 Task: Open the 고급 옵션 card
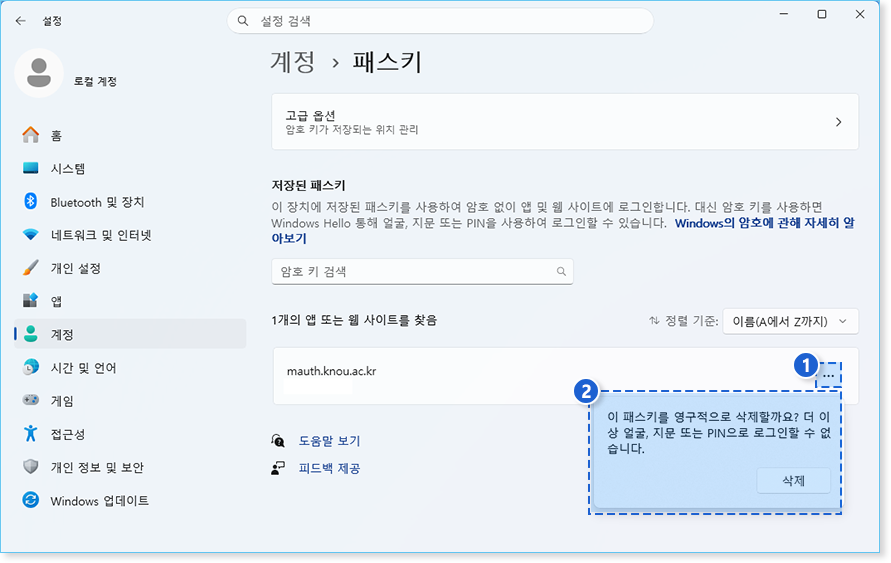coord(565,122)
